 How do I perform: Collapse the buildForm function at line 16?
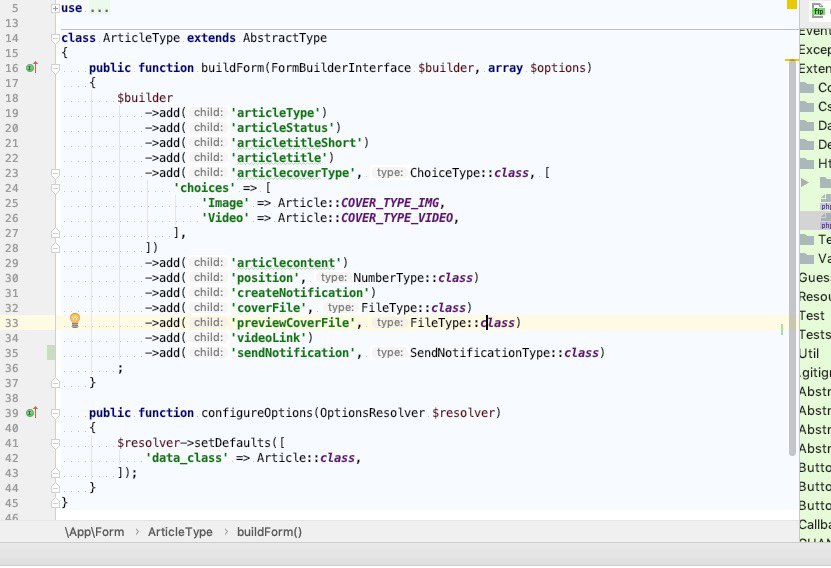tap(55, 68)
